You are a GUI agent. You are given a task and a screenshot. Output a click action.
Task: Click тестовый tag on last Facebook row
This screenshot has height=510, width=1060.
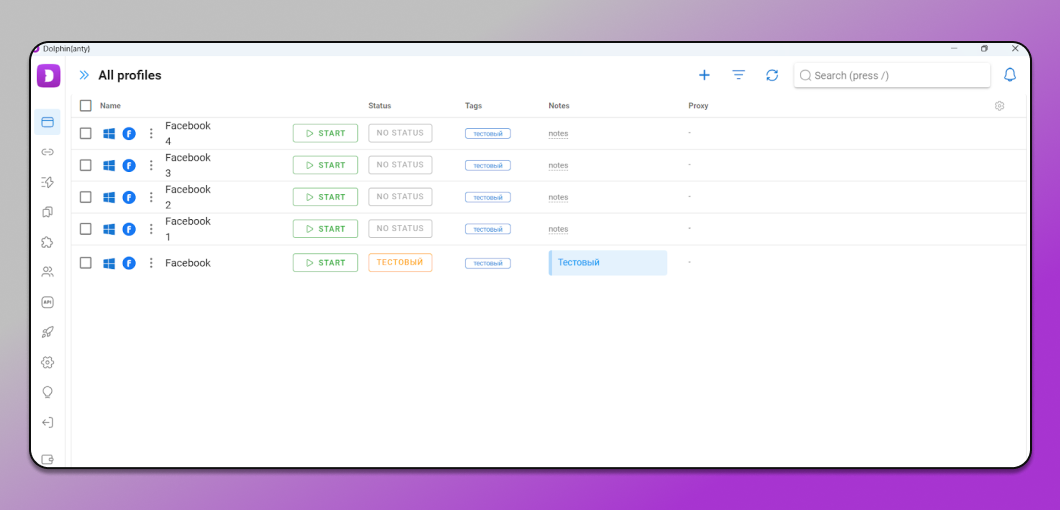click(x=487, y=262)
